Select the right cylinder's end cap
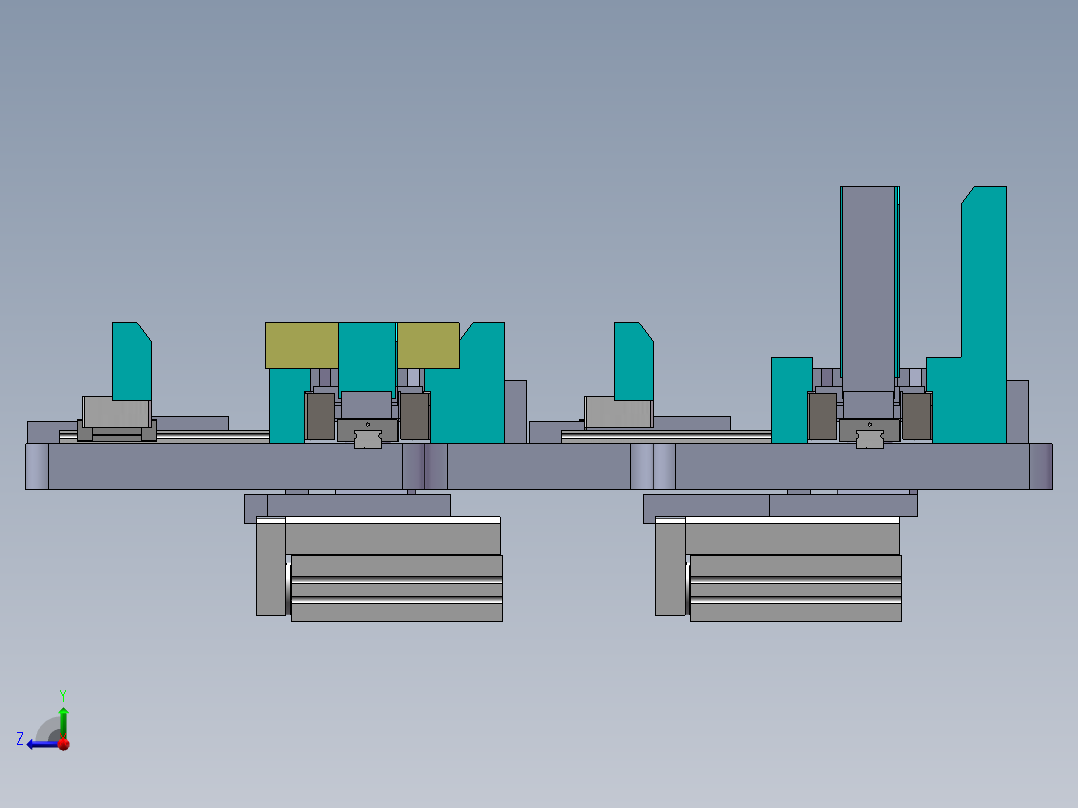1078x808 pixels. coord(670,567)
